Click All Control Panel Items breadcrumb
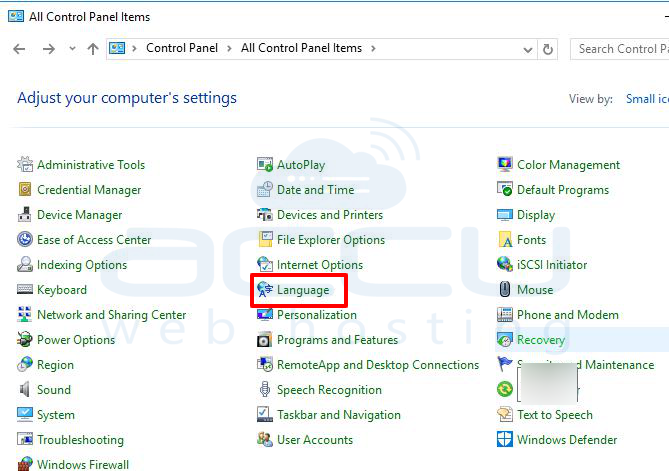The width and height of the screenshot is (669, 471). (x=302, y=48)
